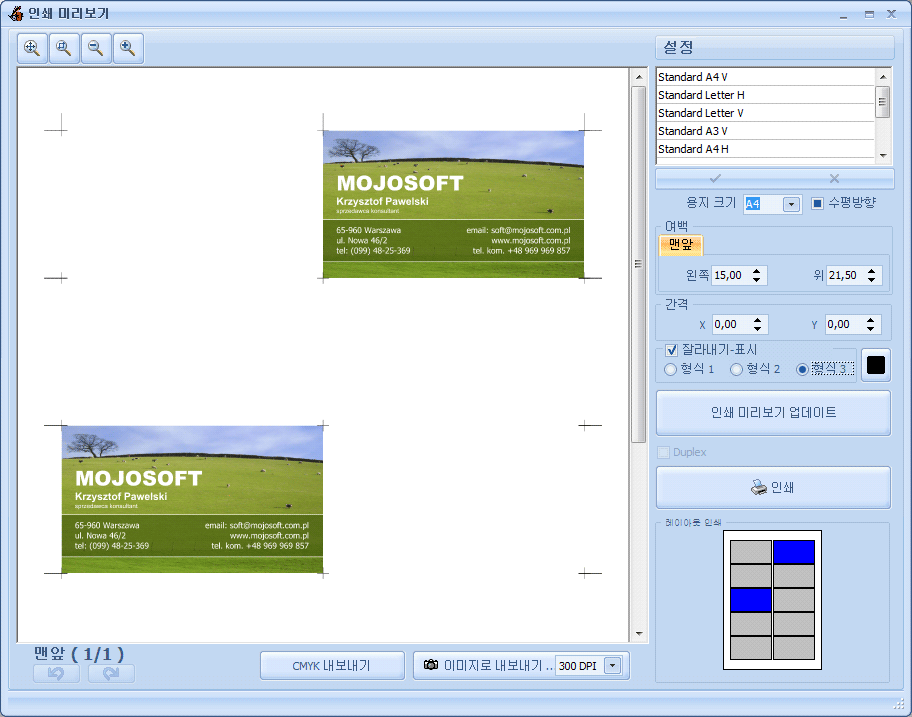Image resolution: width=912 pixels, height=717 pixels.
Task: Close the 인쇄 미리보기 window
Action: click(x=891, y=15)
